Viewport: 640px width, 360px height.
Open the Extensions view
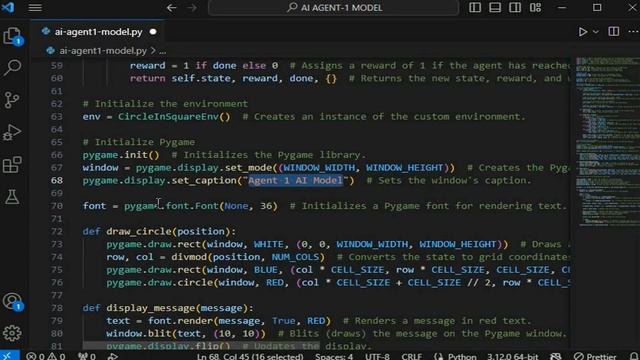[x=12, y=164]
